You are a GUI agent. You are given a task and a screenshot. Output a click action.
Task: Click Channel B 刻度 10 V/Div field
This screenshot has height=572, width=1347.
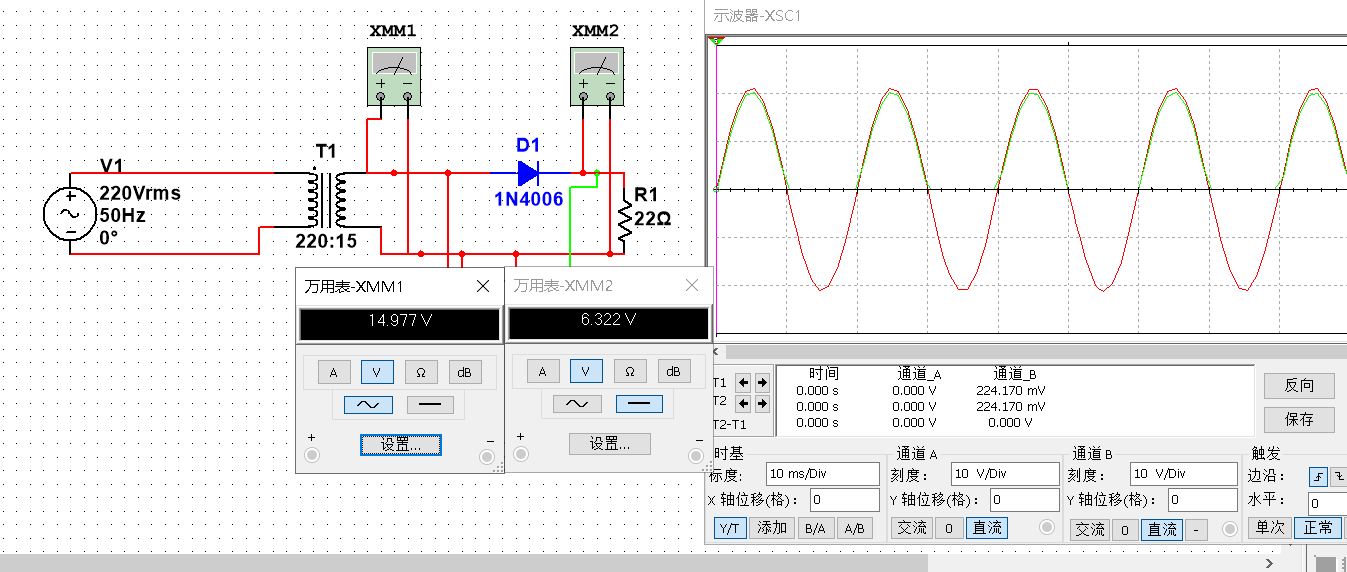(1181, 474)
